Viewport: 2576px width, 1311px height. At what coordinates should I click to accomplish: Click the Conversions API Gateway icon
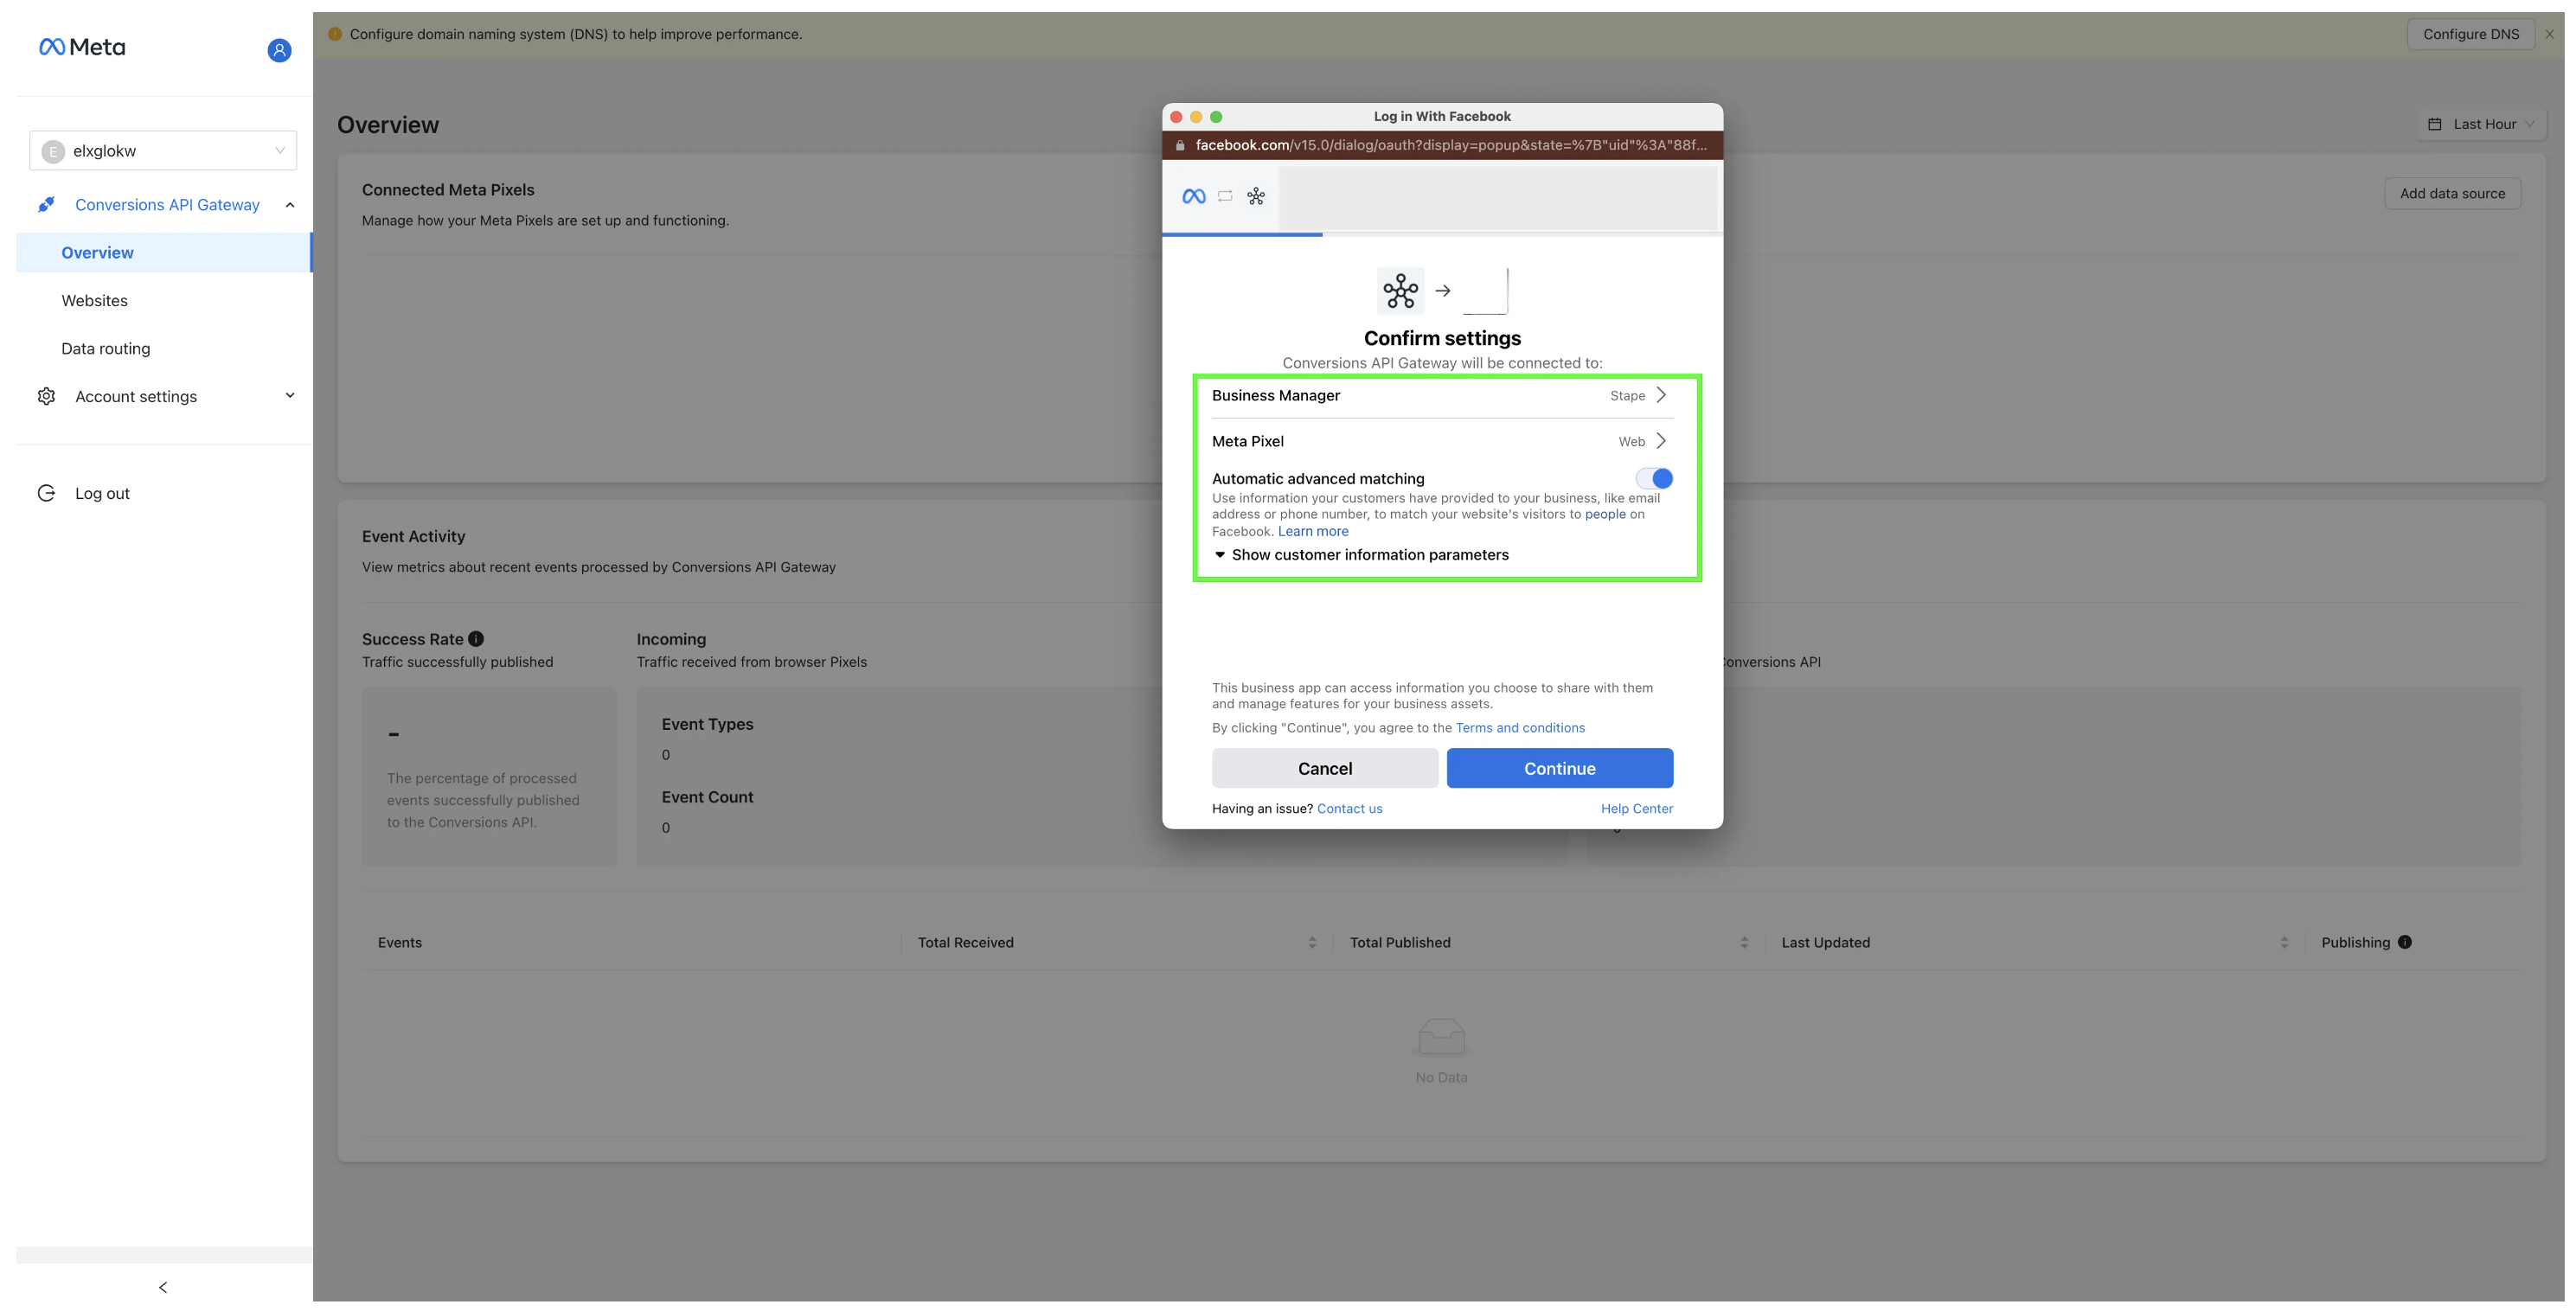click(47, 204)
